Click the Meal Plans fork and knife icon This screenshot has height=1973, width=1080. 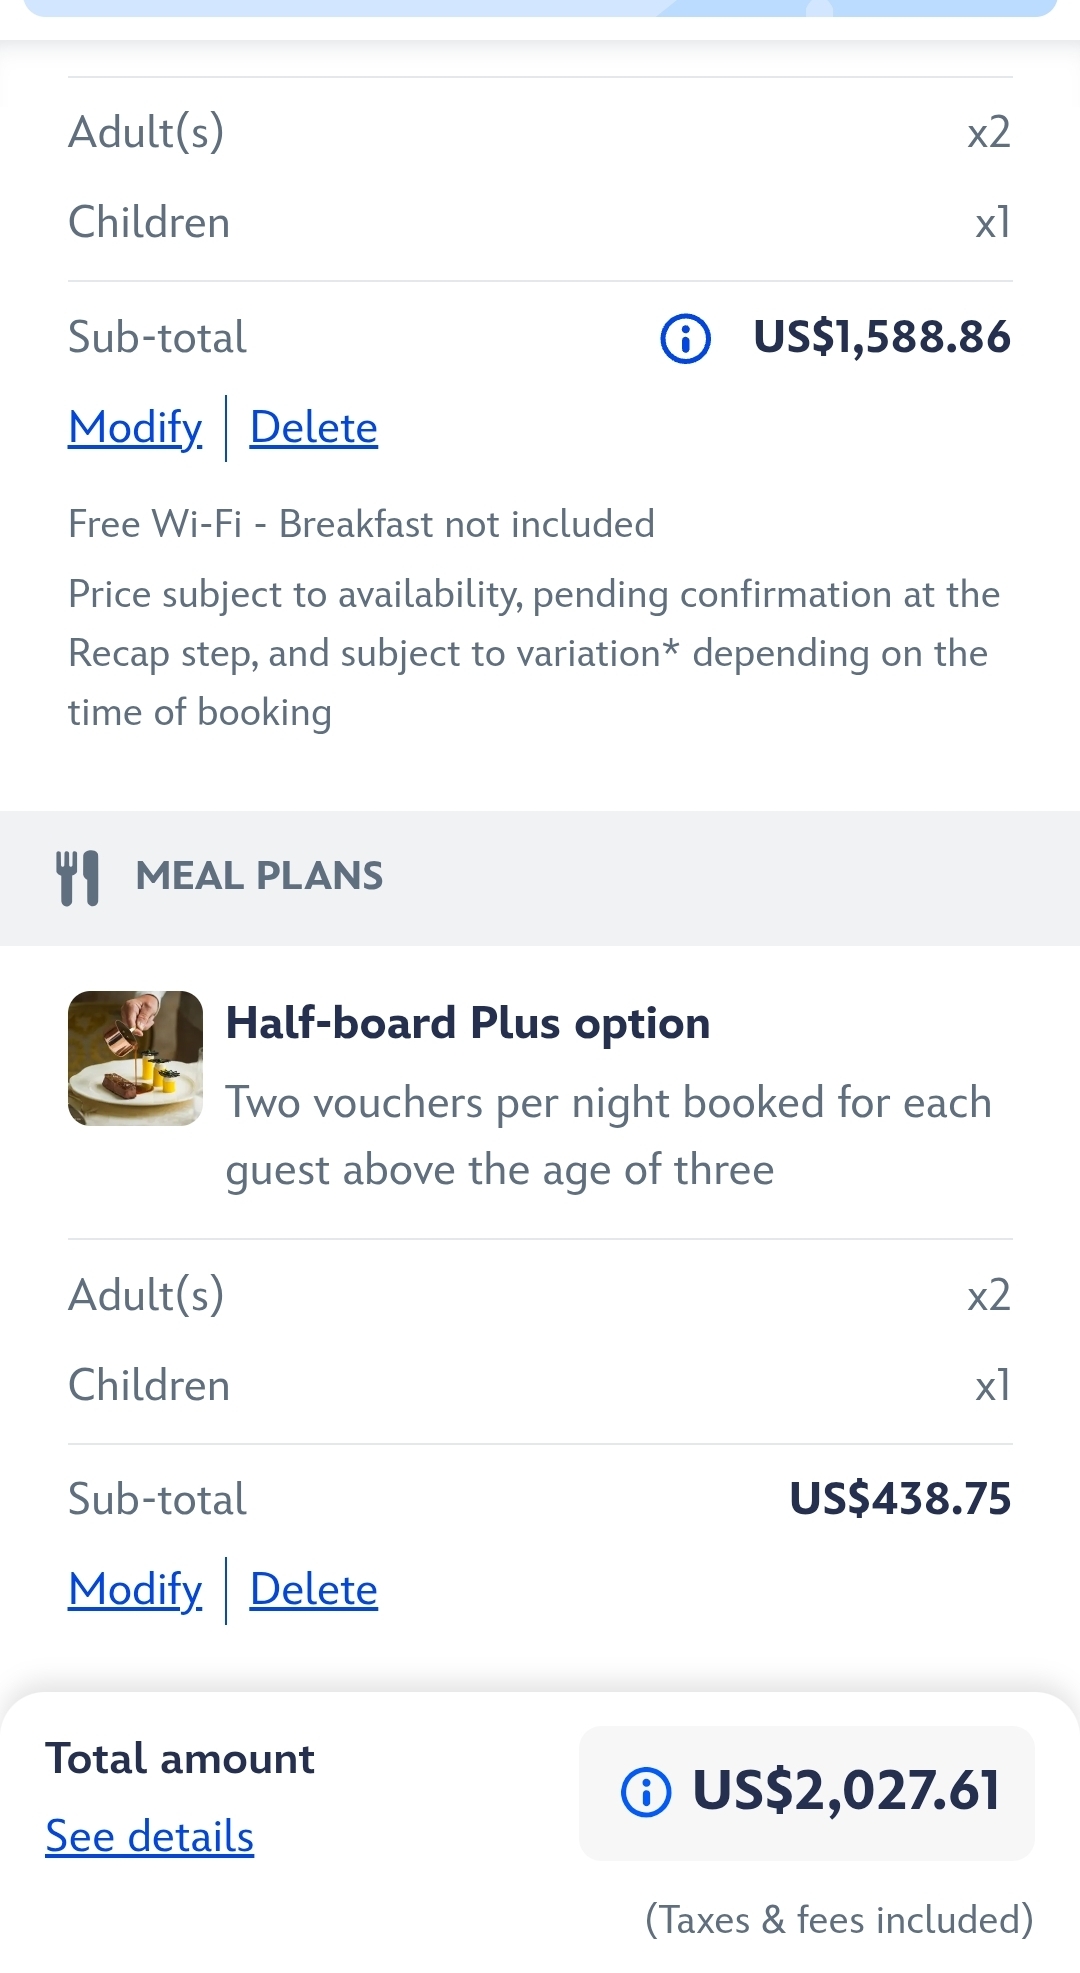tap(78, 878)
